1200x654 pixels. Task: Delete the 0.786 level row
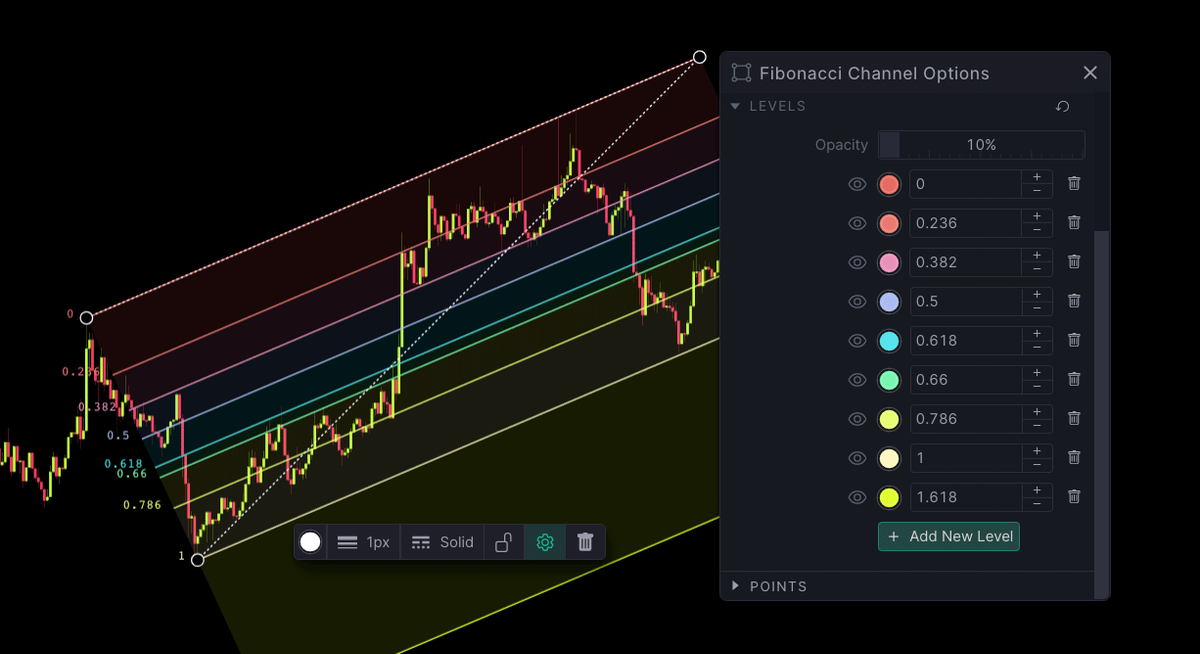(1074, 418)
